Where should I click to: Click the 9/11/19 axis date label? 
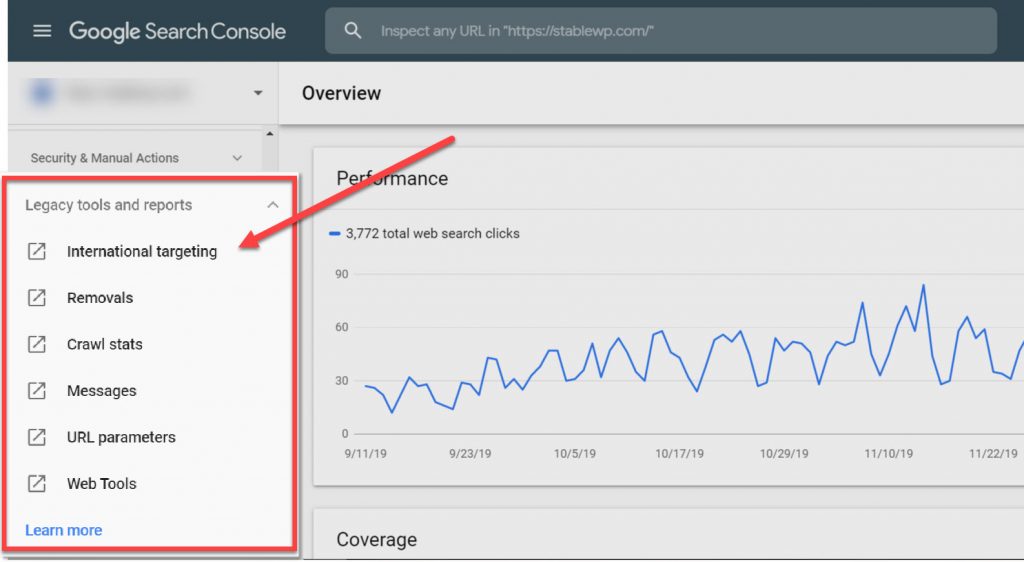click(365, 453)
